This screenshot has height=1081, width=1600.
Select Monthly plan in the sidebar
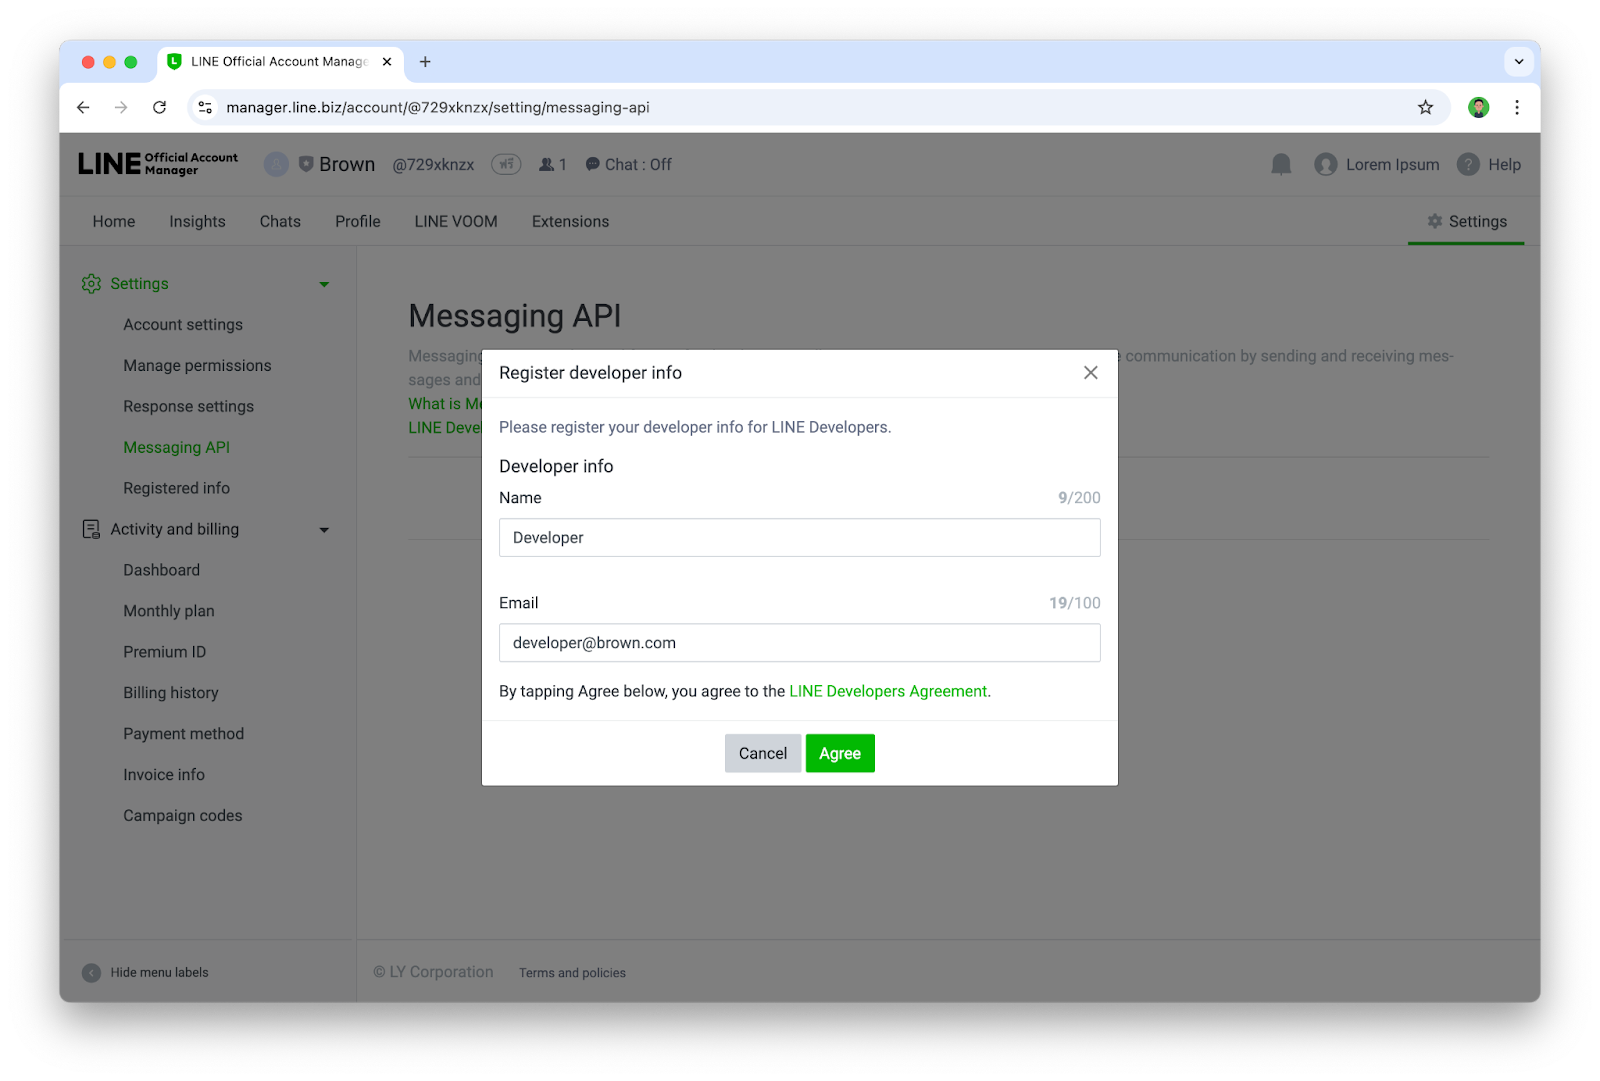point(168,611)
